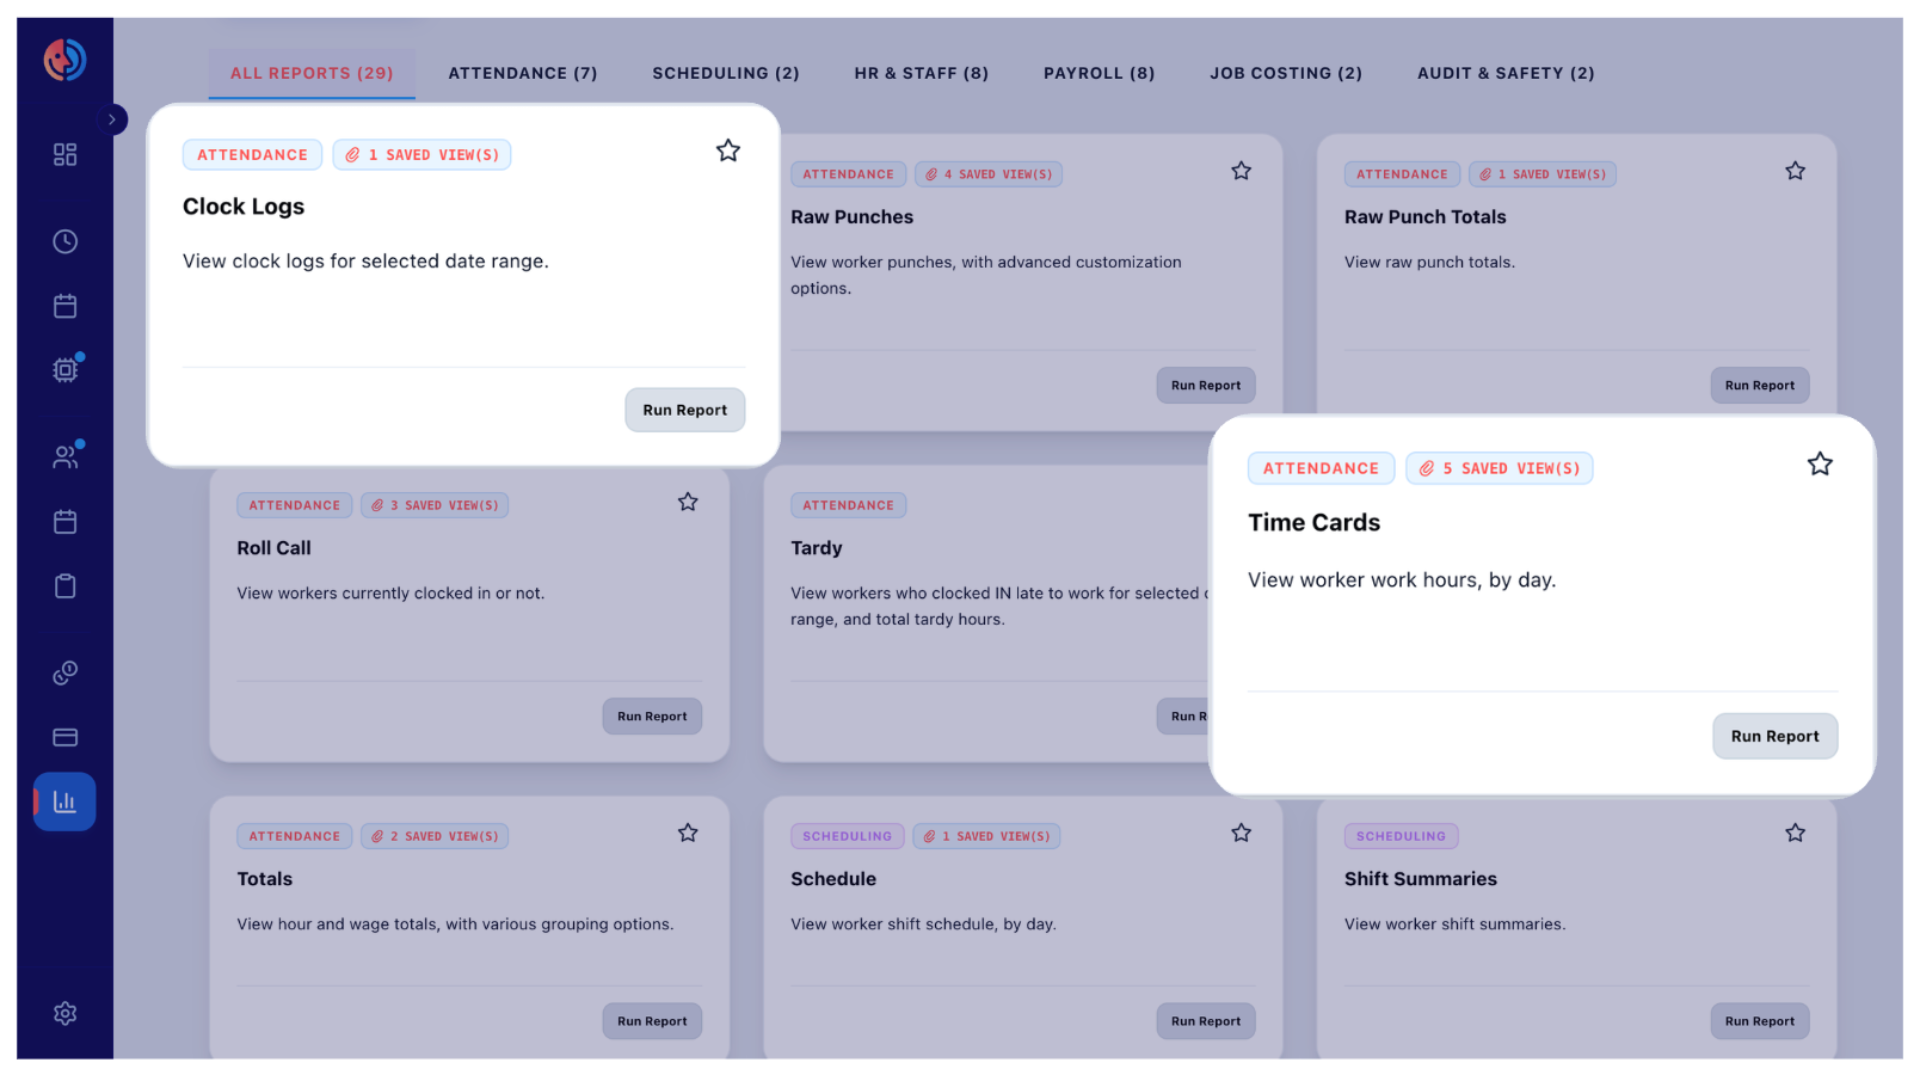The image size is (1920, 1080).
Task: Star the Roll Call report
Action: [688, 502]
